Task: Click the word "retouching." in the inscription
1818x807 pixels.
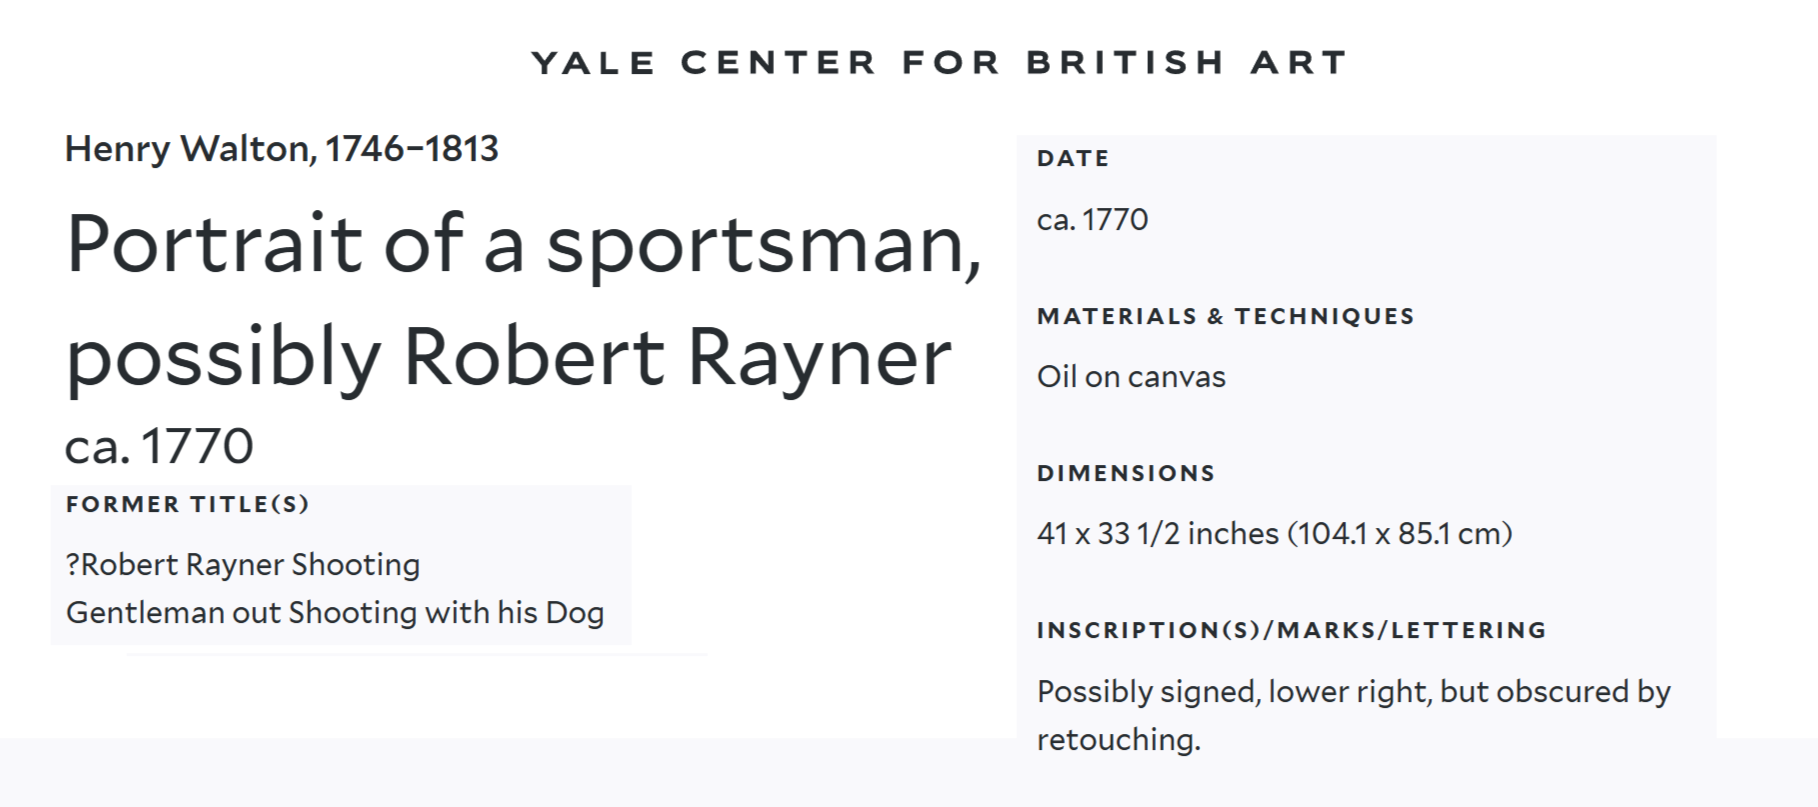Action: [x=1118, y=740]
